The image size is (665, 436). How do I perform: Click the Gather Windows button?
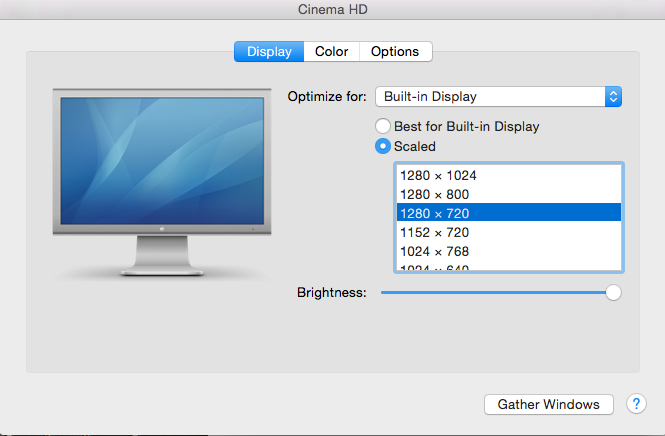(x=548, y=404)
